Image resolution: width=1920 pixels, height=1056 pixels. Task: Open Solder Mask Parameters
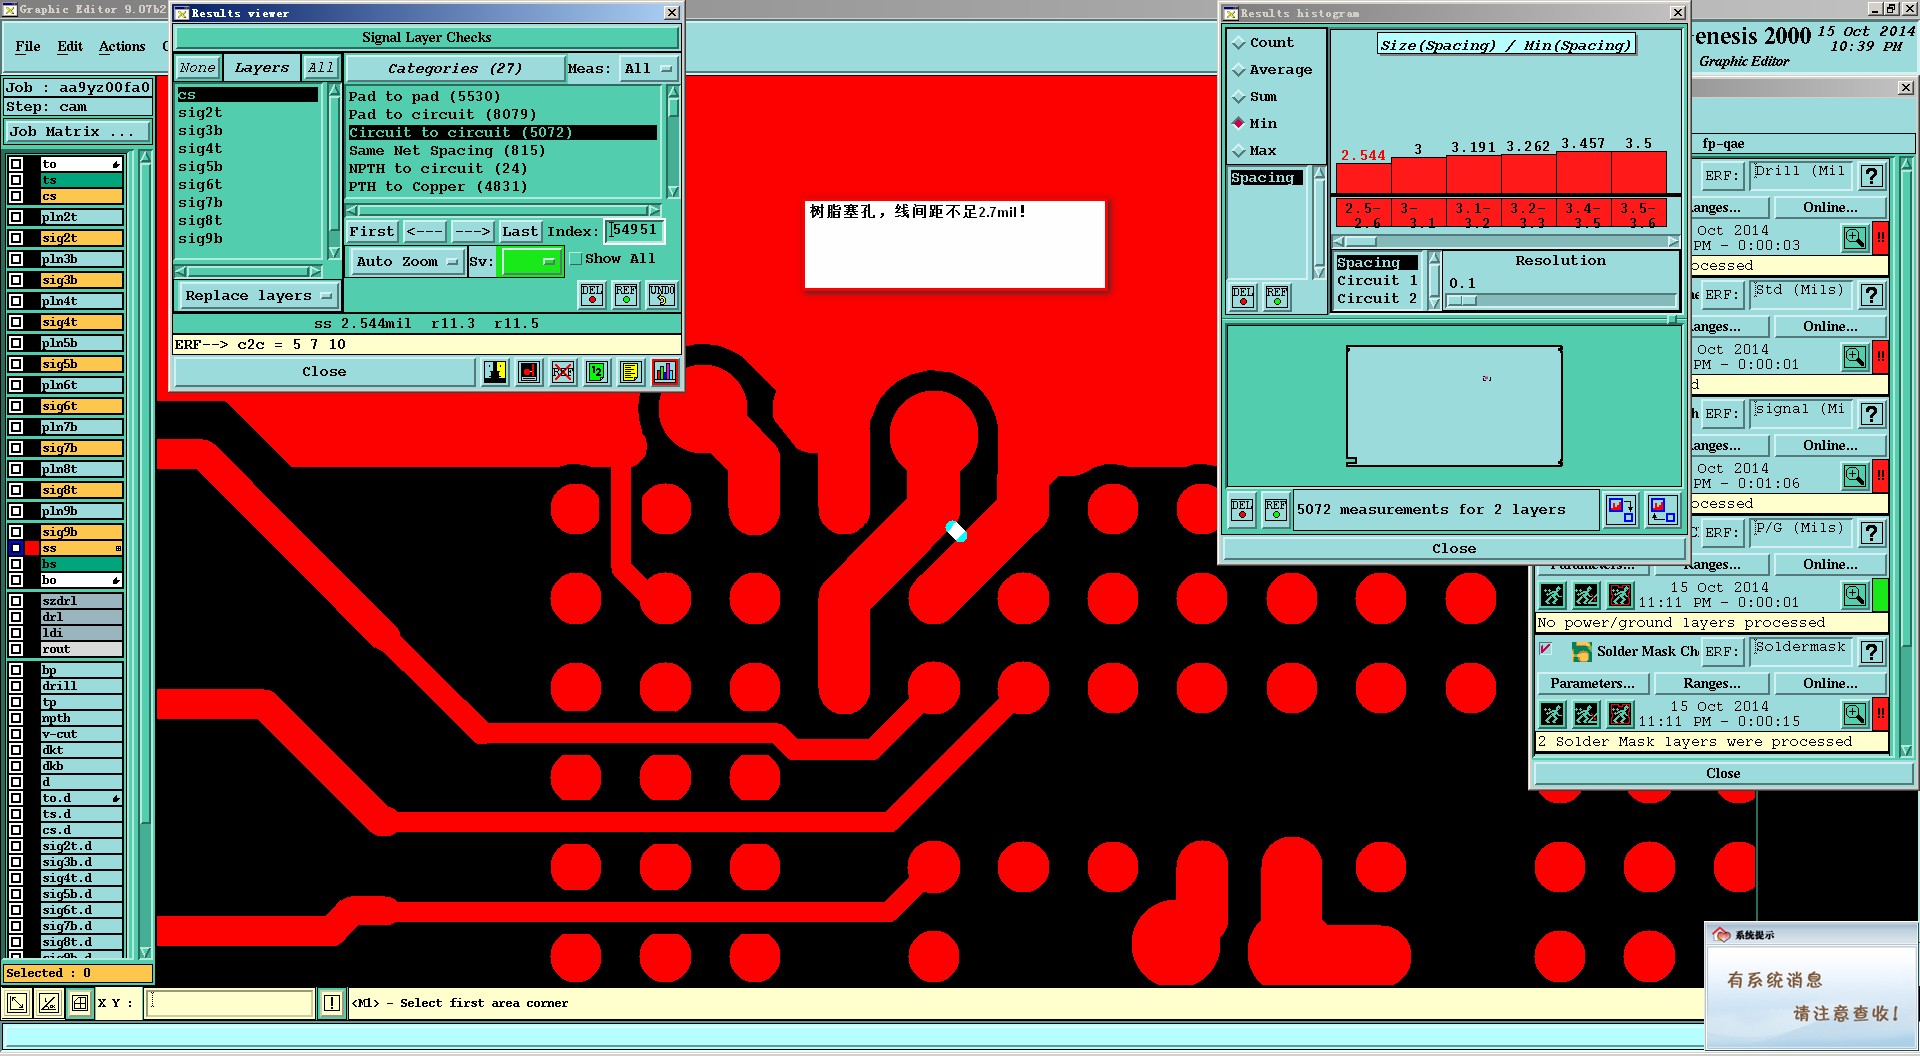click(x=1592, y=684)
